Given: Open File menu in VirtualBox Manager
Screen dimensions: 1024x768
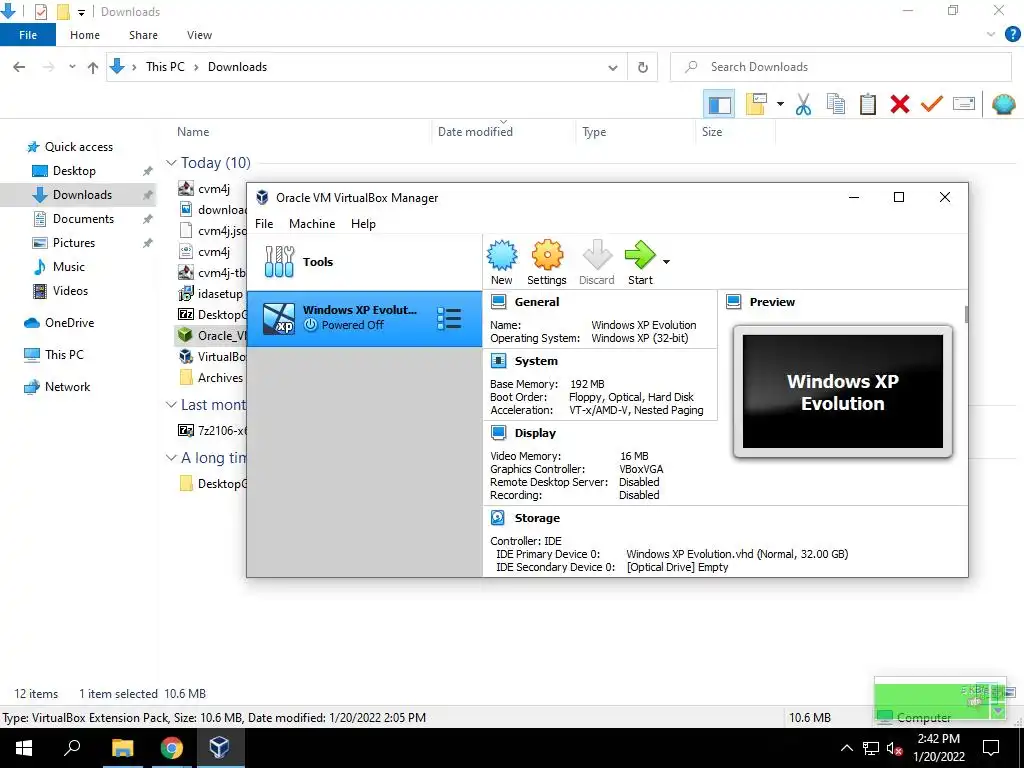Looking at the screenshot, I should [264, 224].
